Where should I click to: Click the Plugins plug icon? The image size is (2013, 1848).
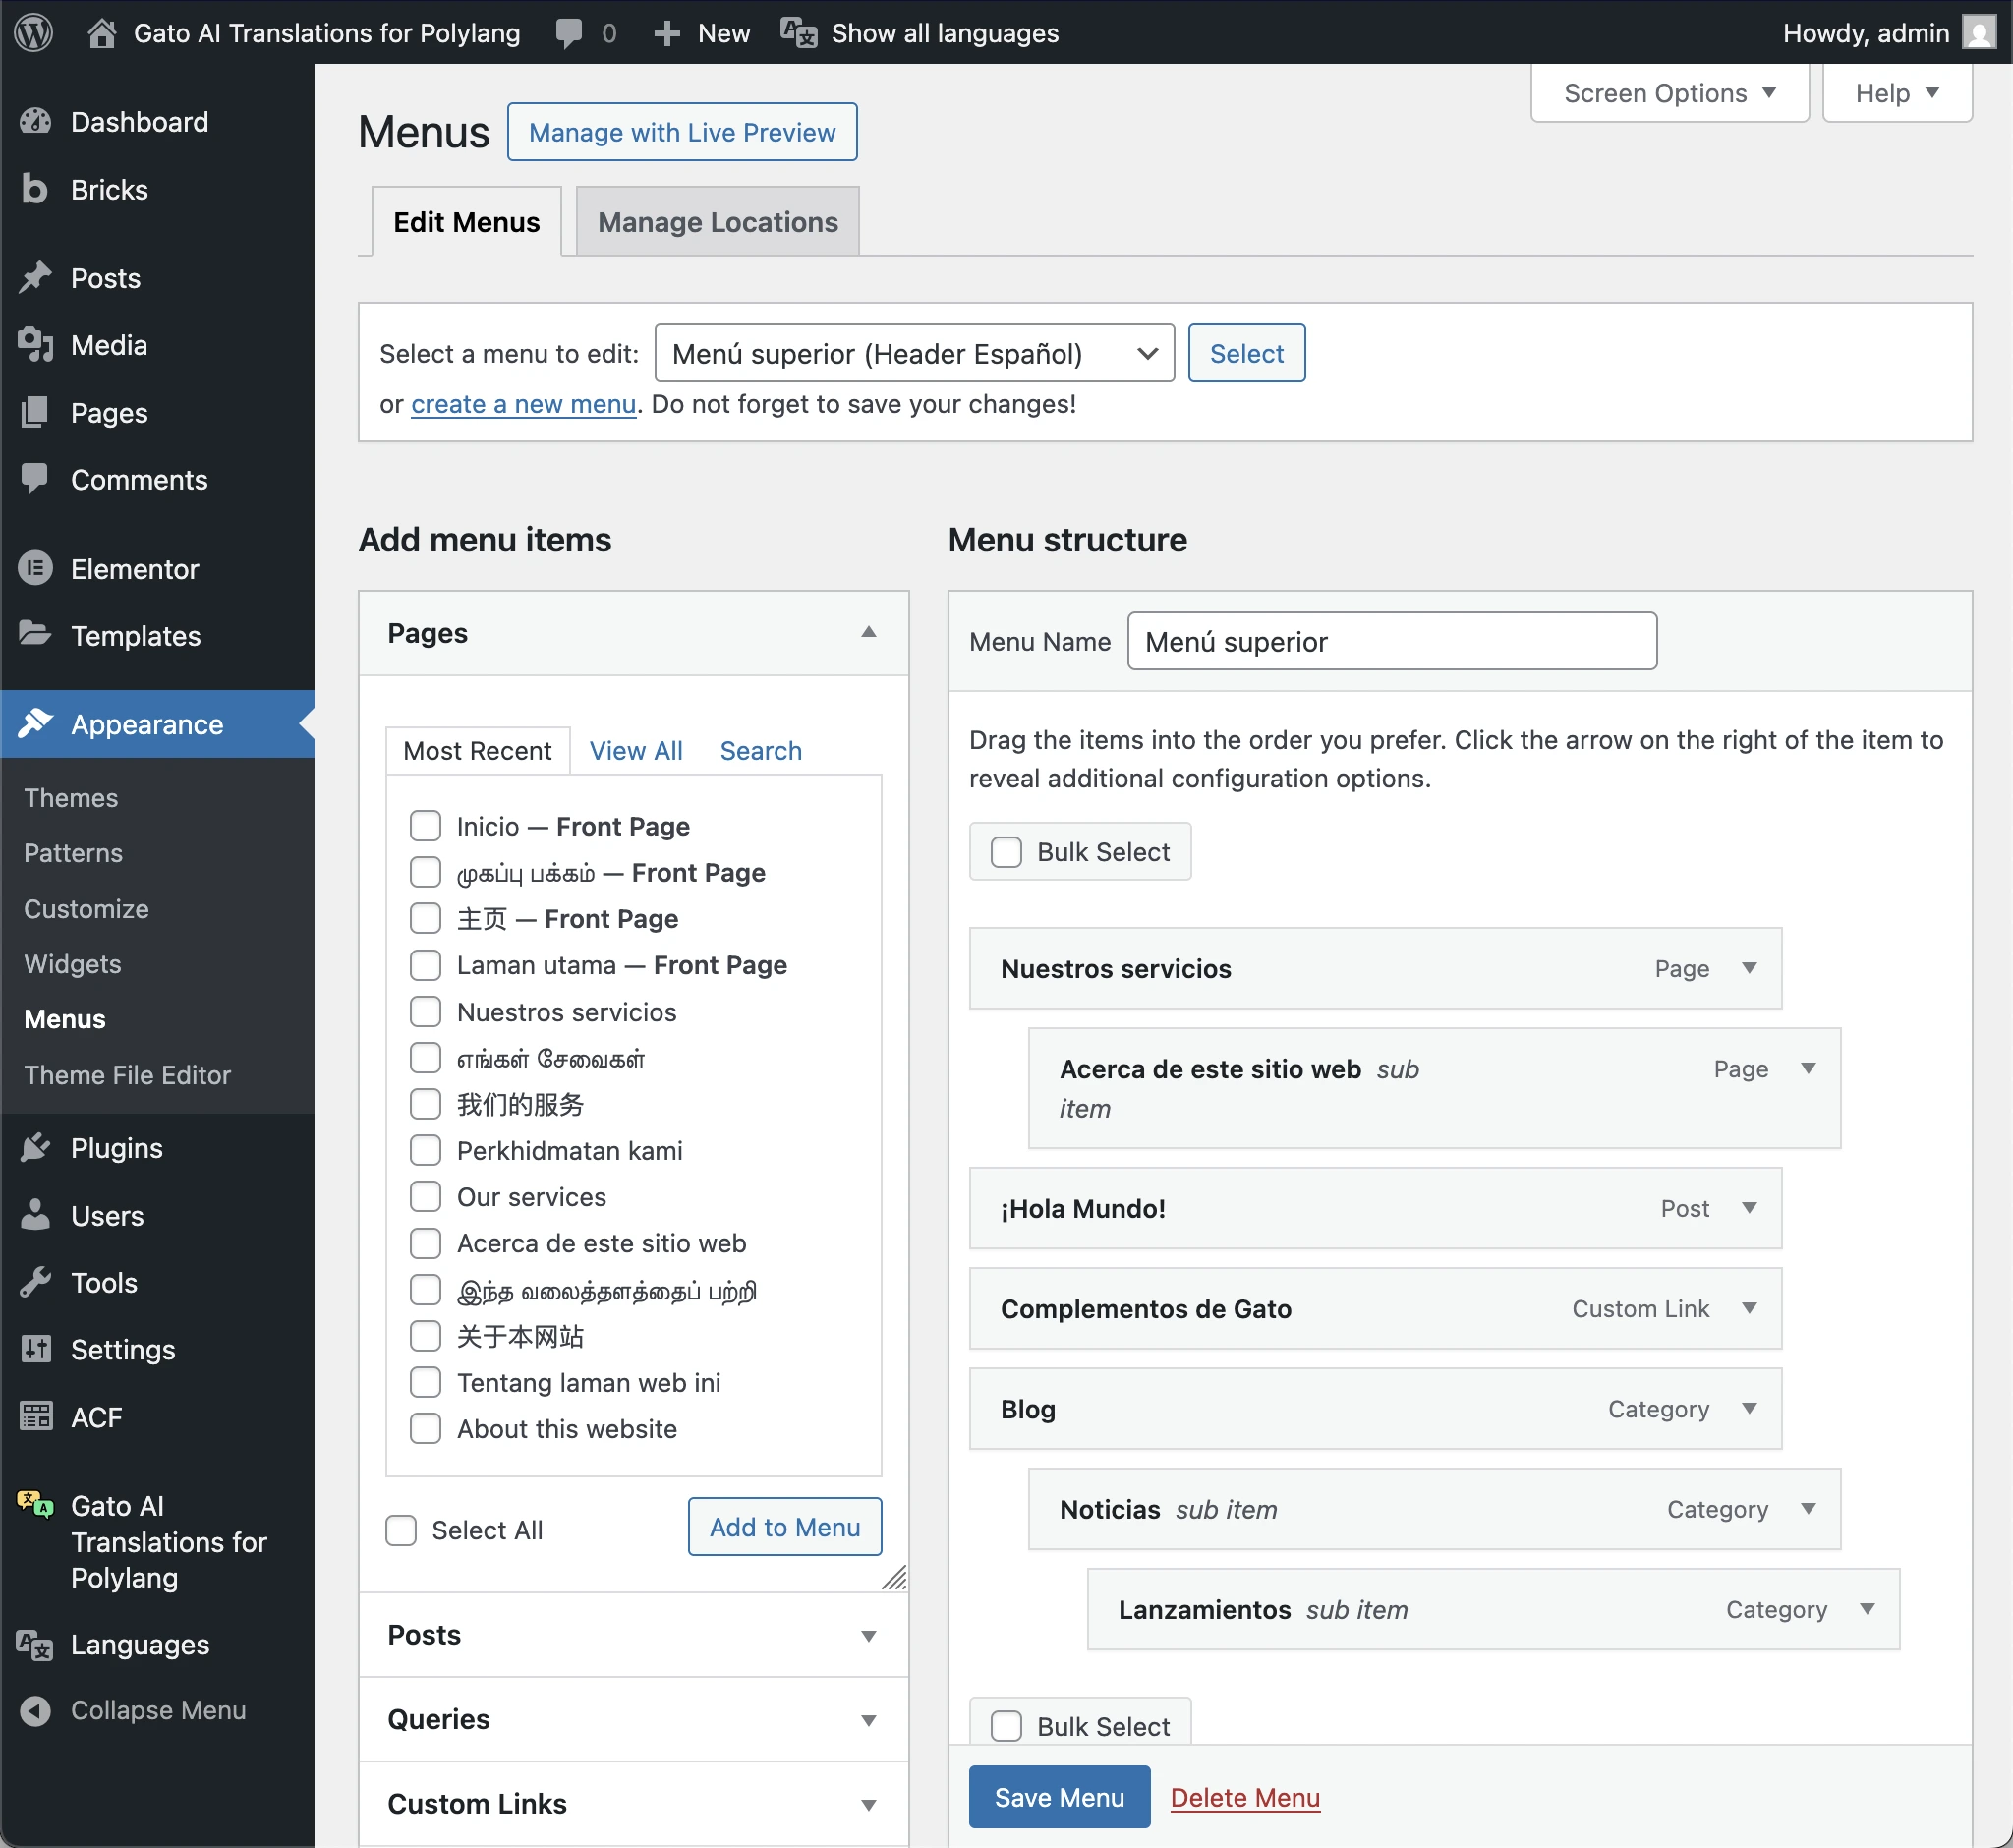[x=35, y=1147]
